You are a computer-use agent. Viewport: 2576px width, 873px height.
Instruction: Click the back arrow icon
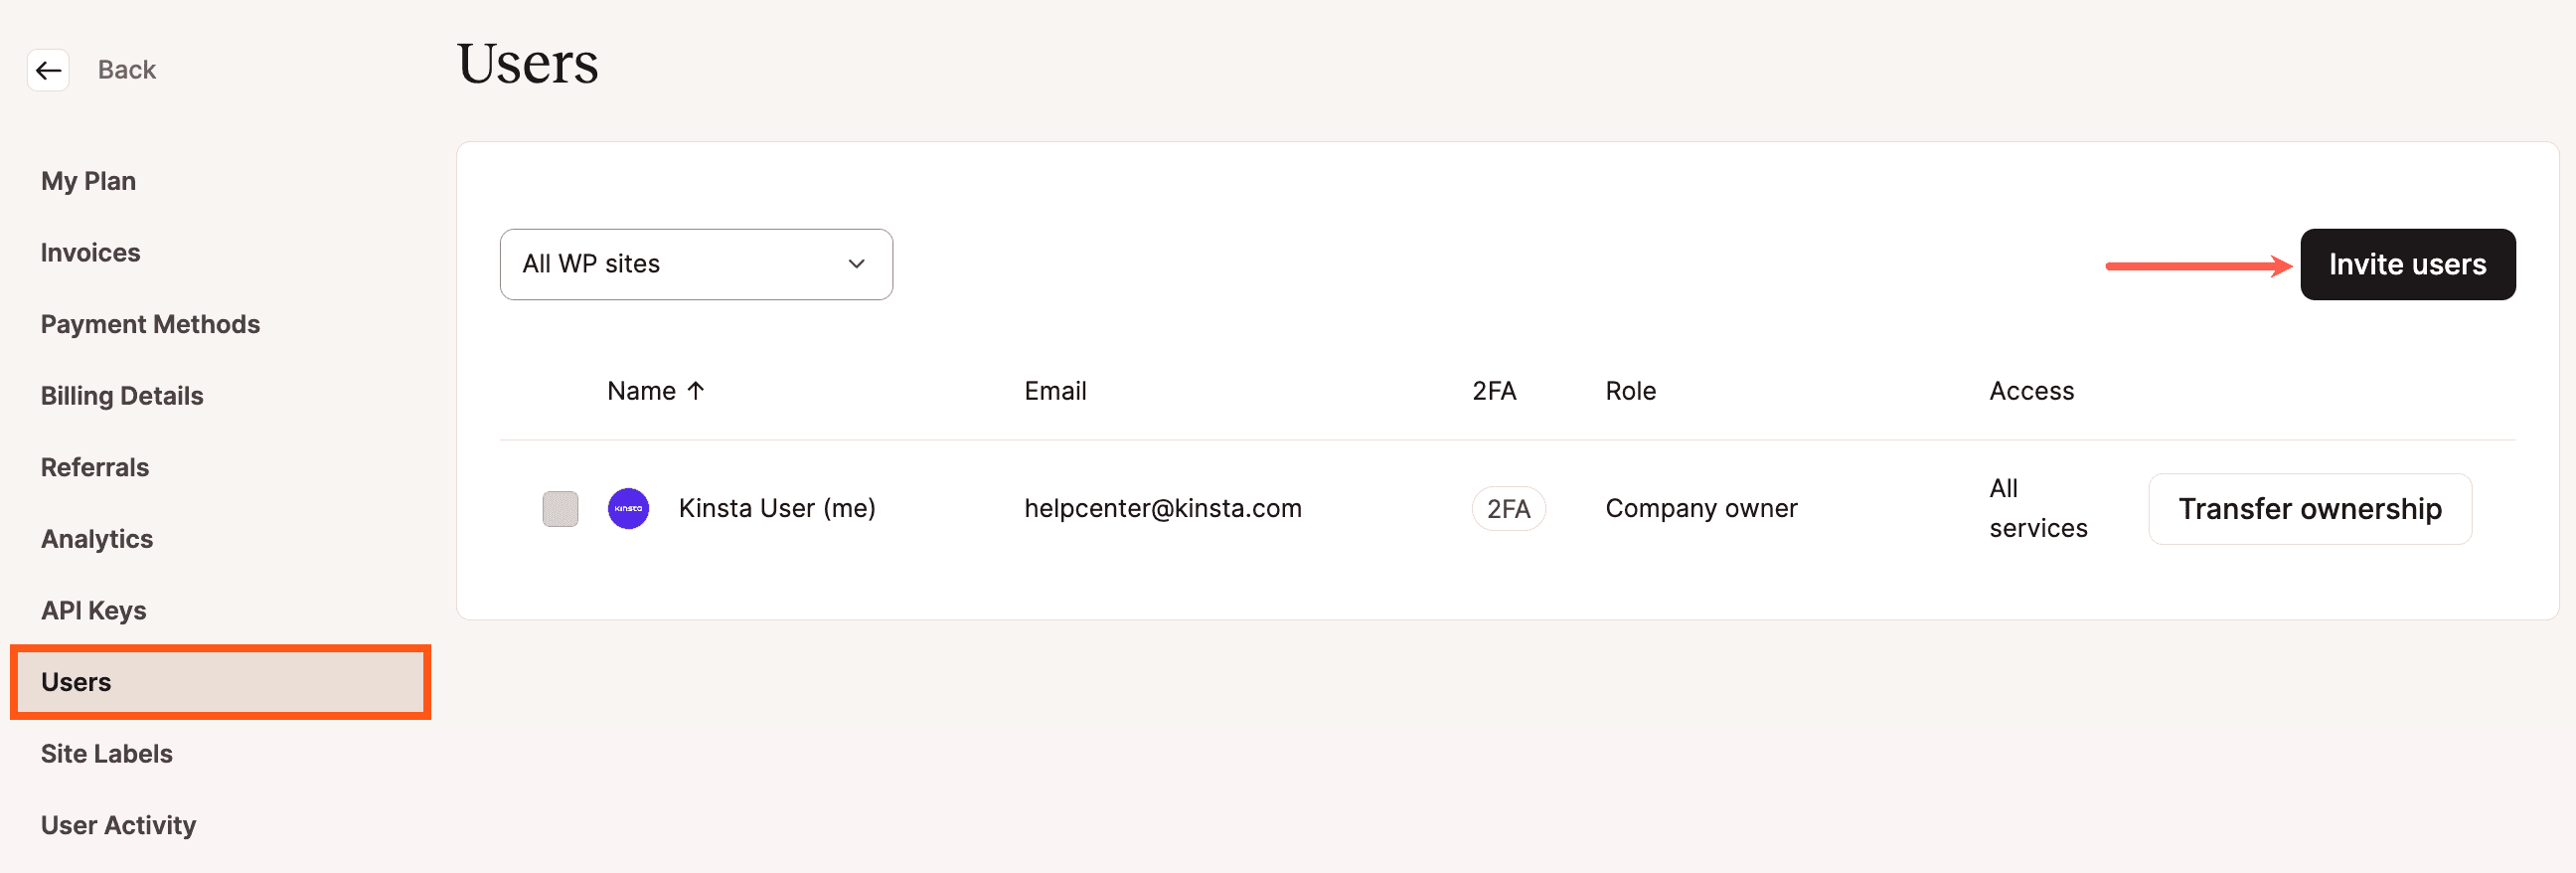click(48, 70)
